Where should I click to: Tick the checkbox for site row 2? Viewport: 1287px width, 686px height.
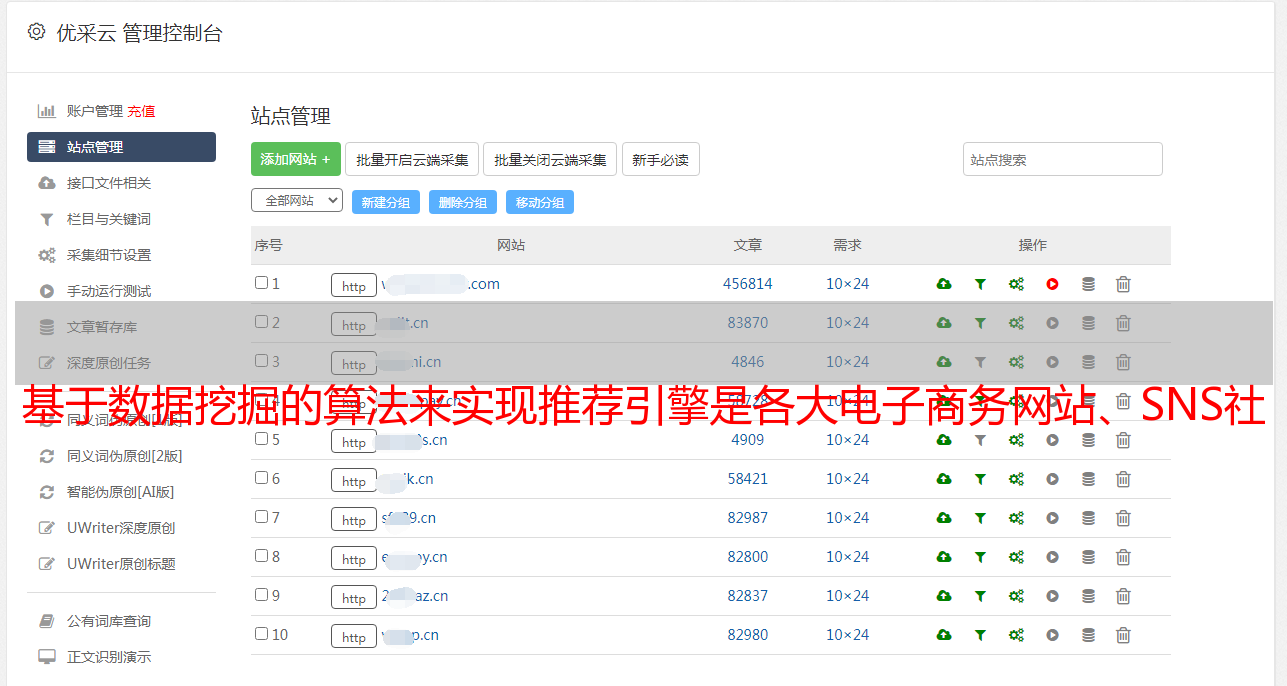tap(261, 322)
